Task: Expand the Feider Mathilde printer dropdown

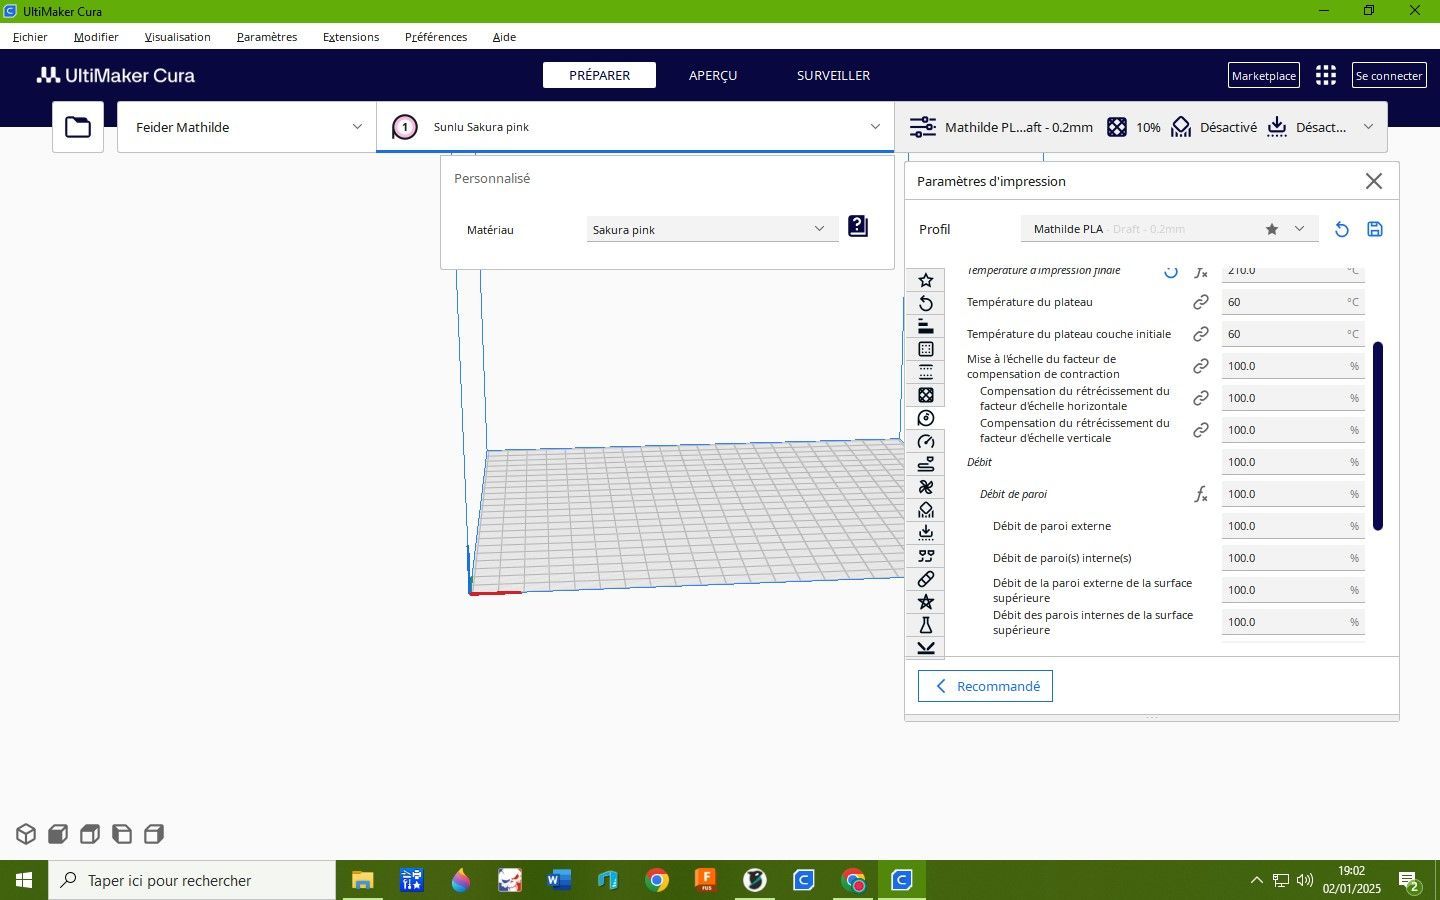Action: tap(246, 127)
